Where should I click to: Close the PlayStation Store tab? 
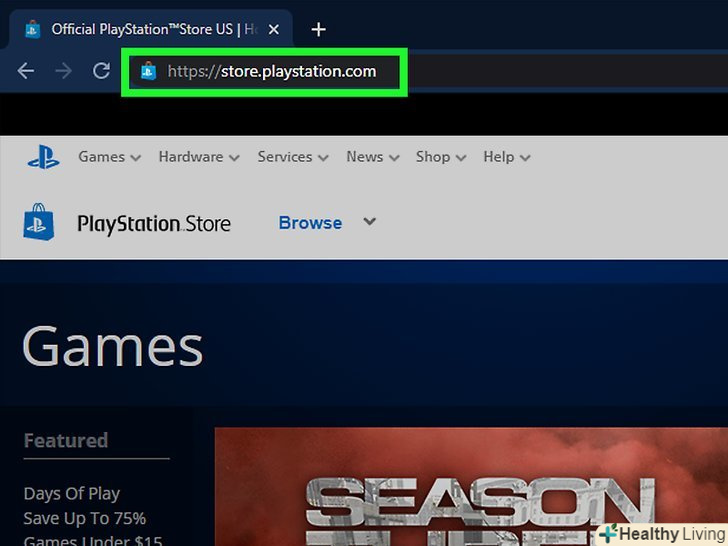(x=274, y=30)
